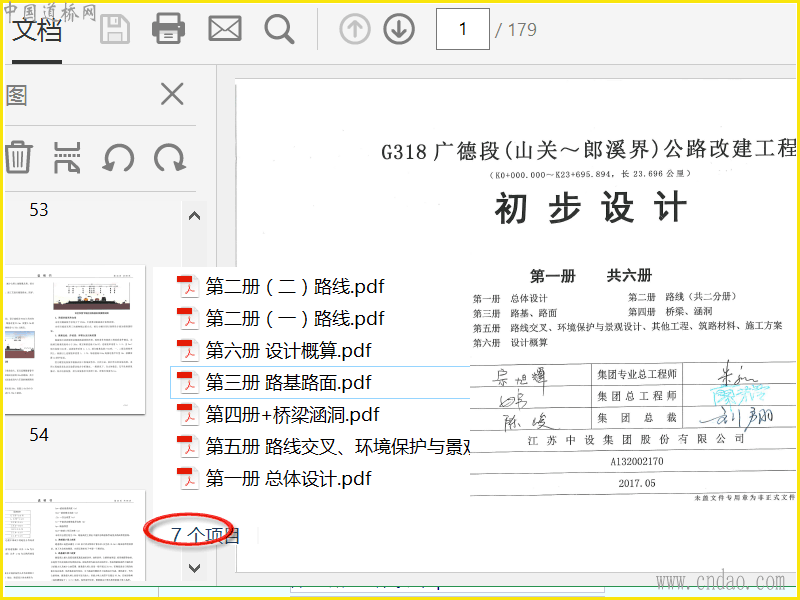Image resolution: width=800 pixels, height=600 pixels.
Task: Open search with the magnifier icon
Action: (279, 29)
